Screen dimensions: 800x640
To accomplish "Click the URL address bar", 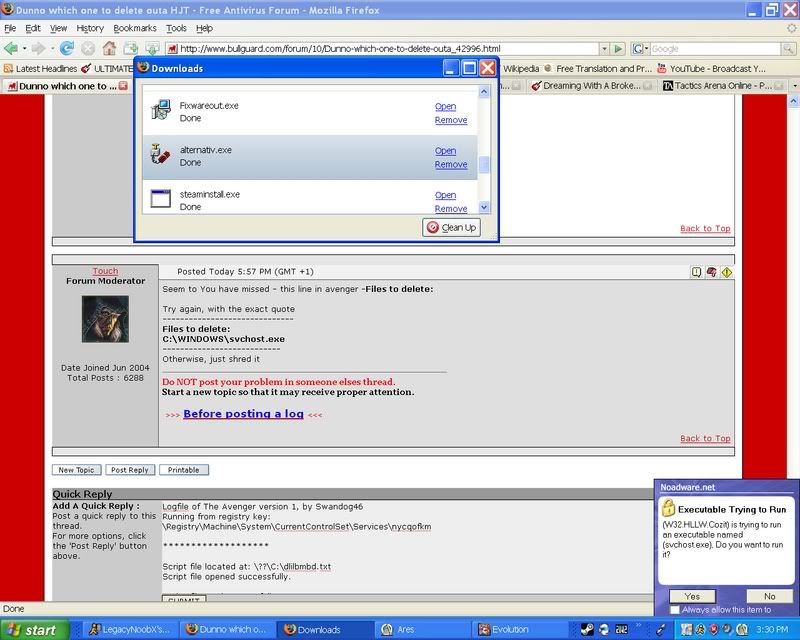I will pos(382,49).
